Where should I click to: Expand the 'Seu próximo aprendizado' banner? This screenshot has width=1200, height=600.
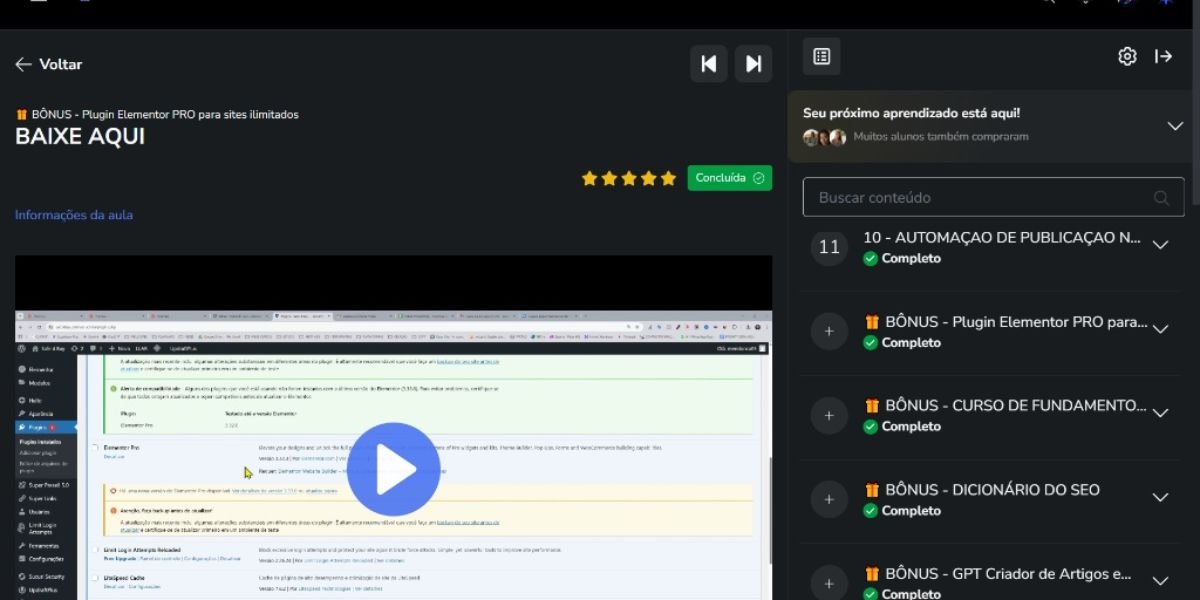point(1175,126)
